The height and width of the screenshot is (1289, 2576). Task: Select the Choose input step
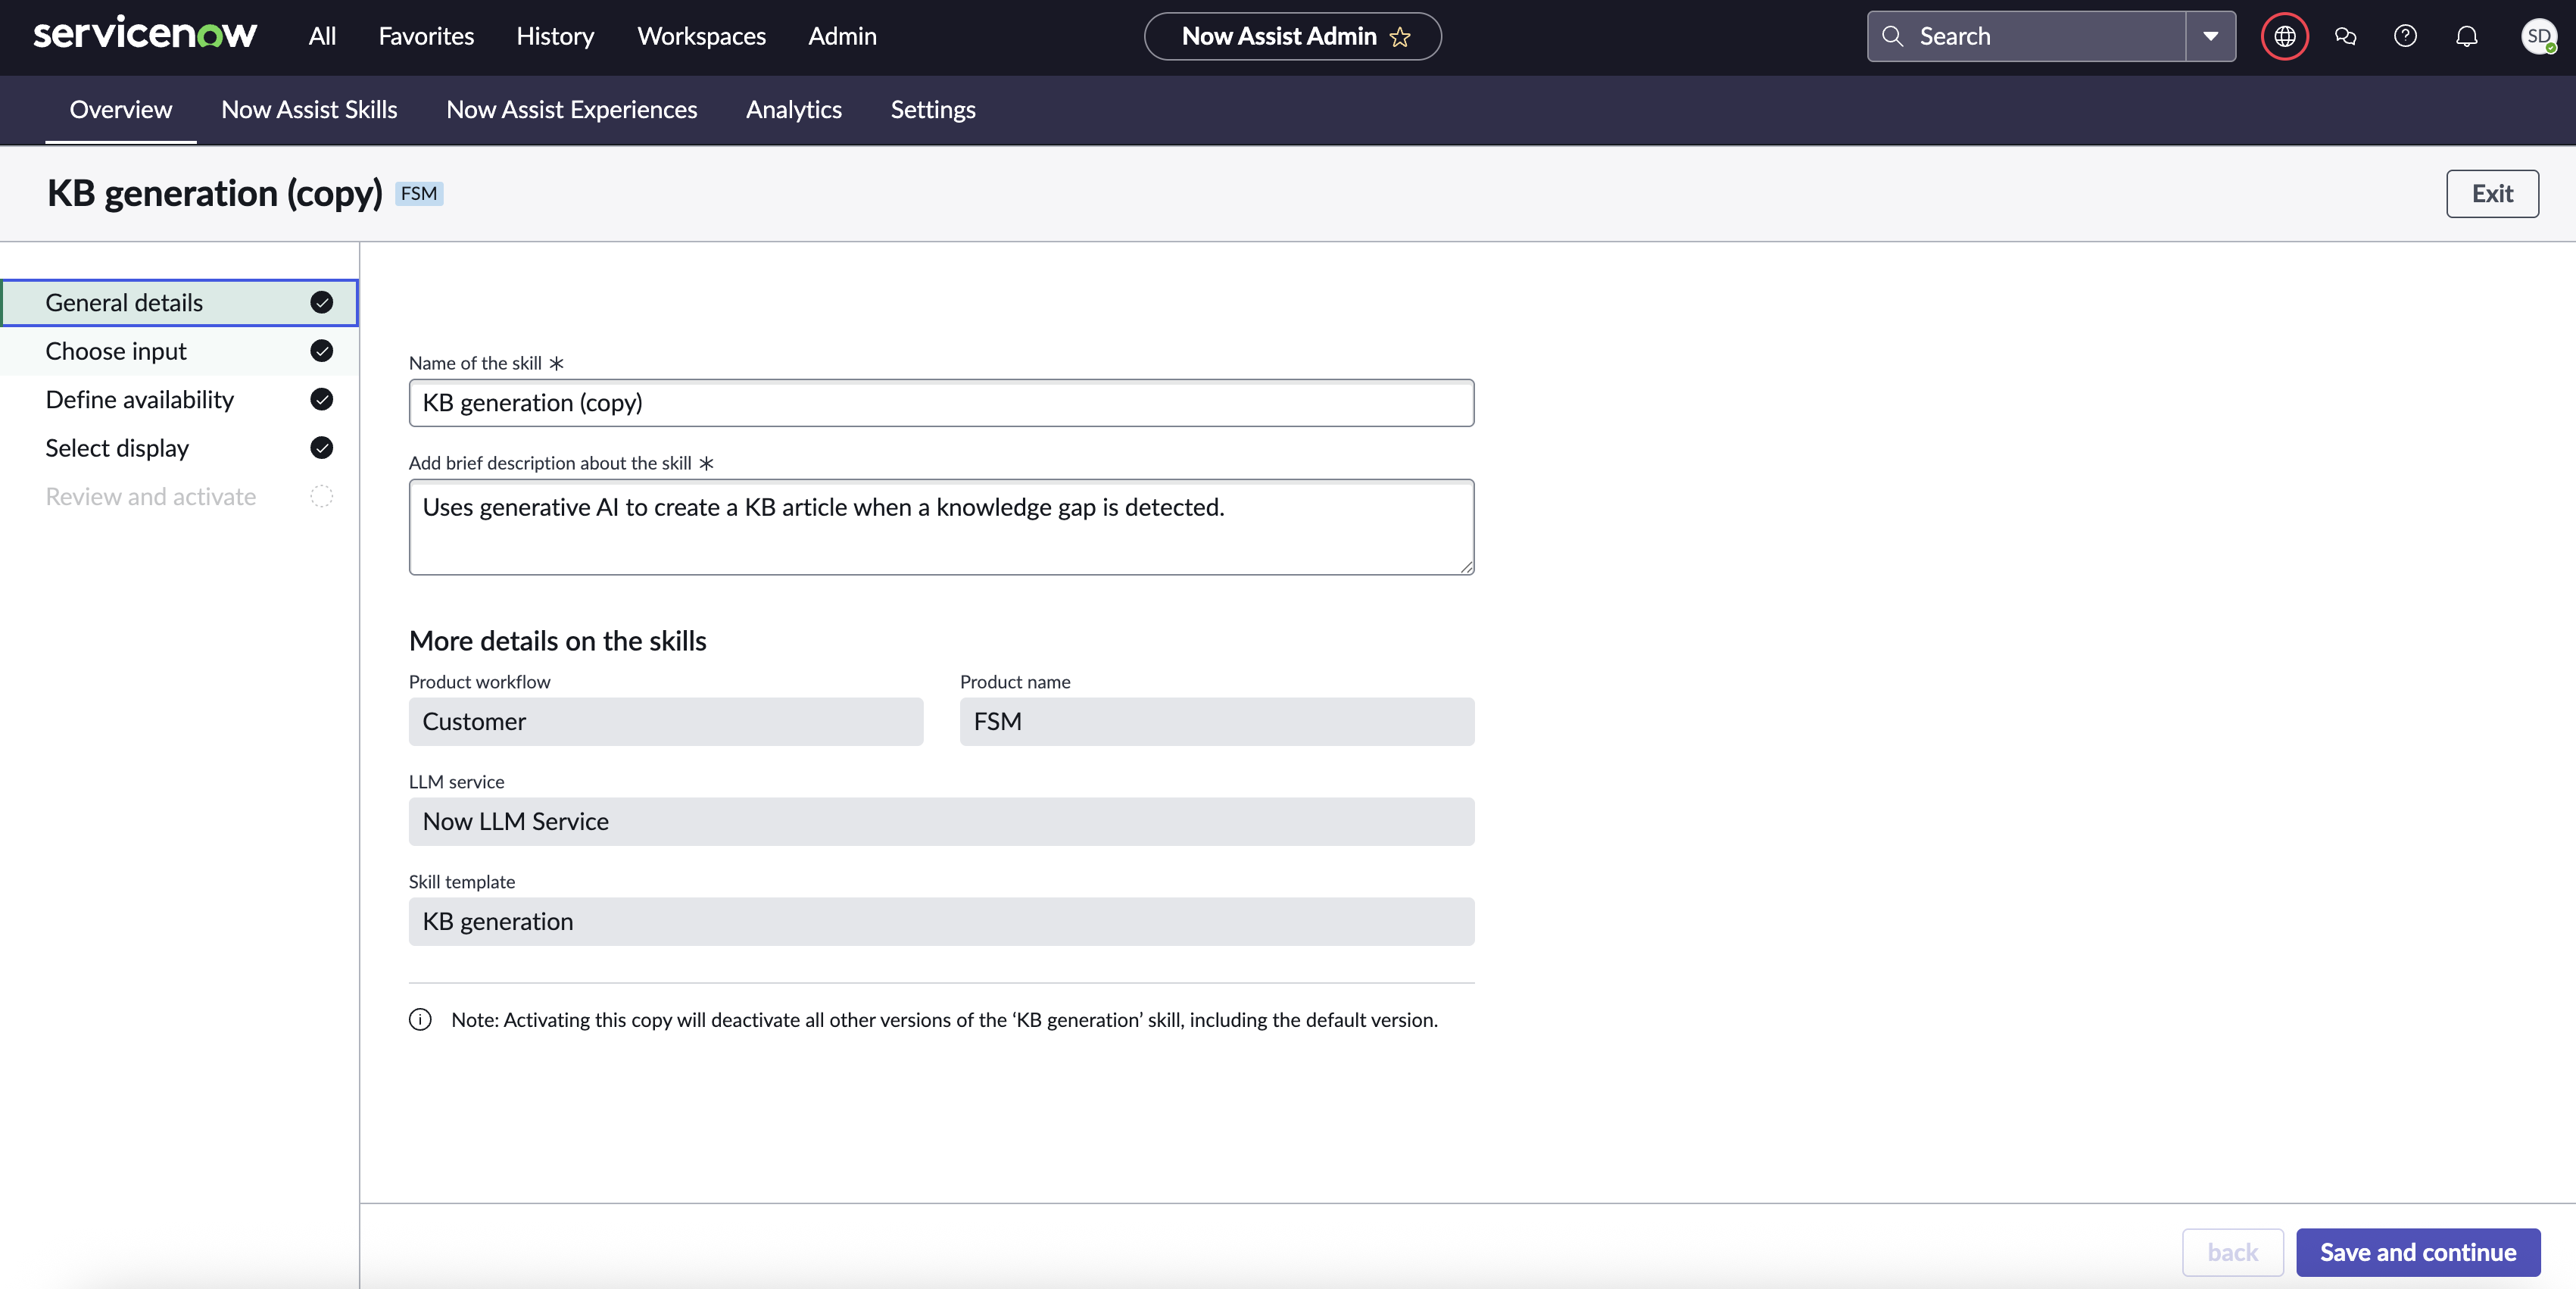[180, 350]
